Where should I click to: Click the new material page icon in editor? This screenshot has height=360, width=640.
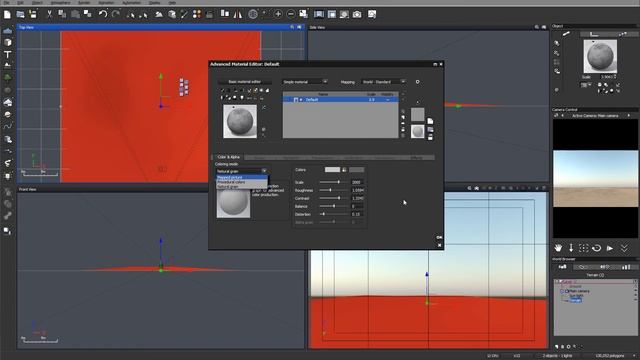[x=430, y=121]
